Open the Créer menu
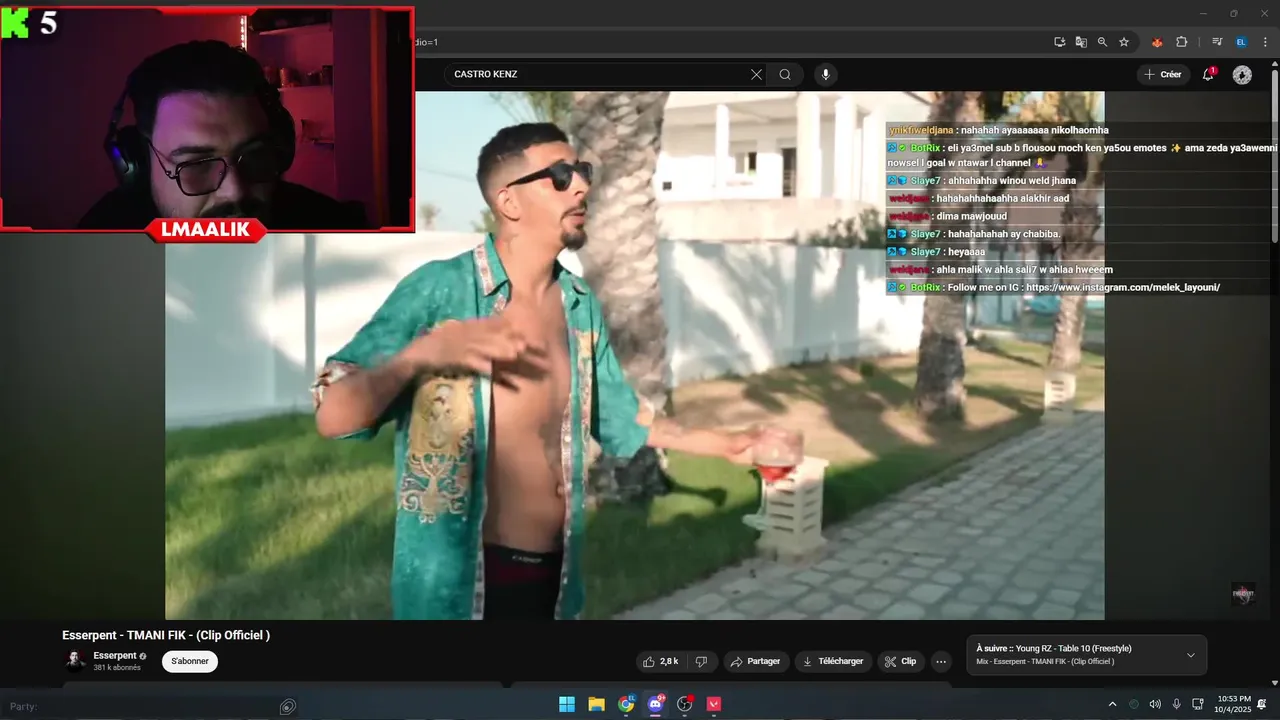The height and width of the screenshot is (720, 1280). click(x=1162, y=74)
